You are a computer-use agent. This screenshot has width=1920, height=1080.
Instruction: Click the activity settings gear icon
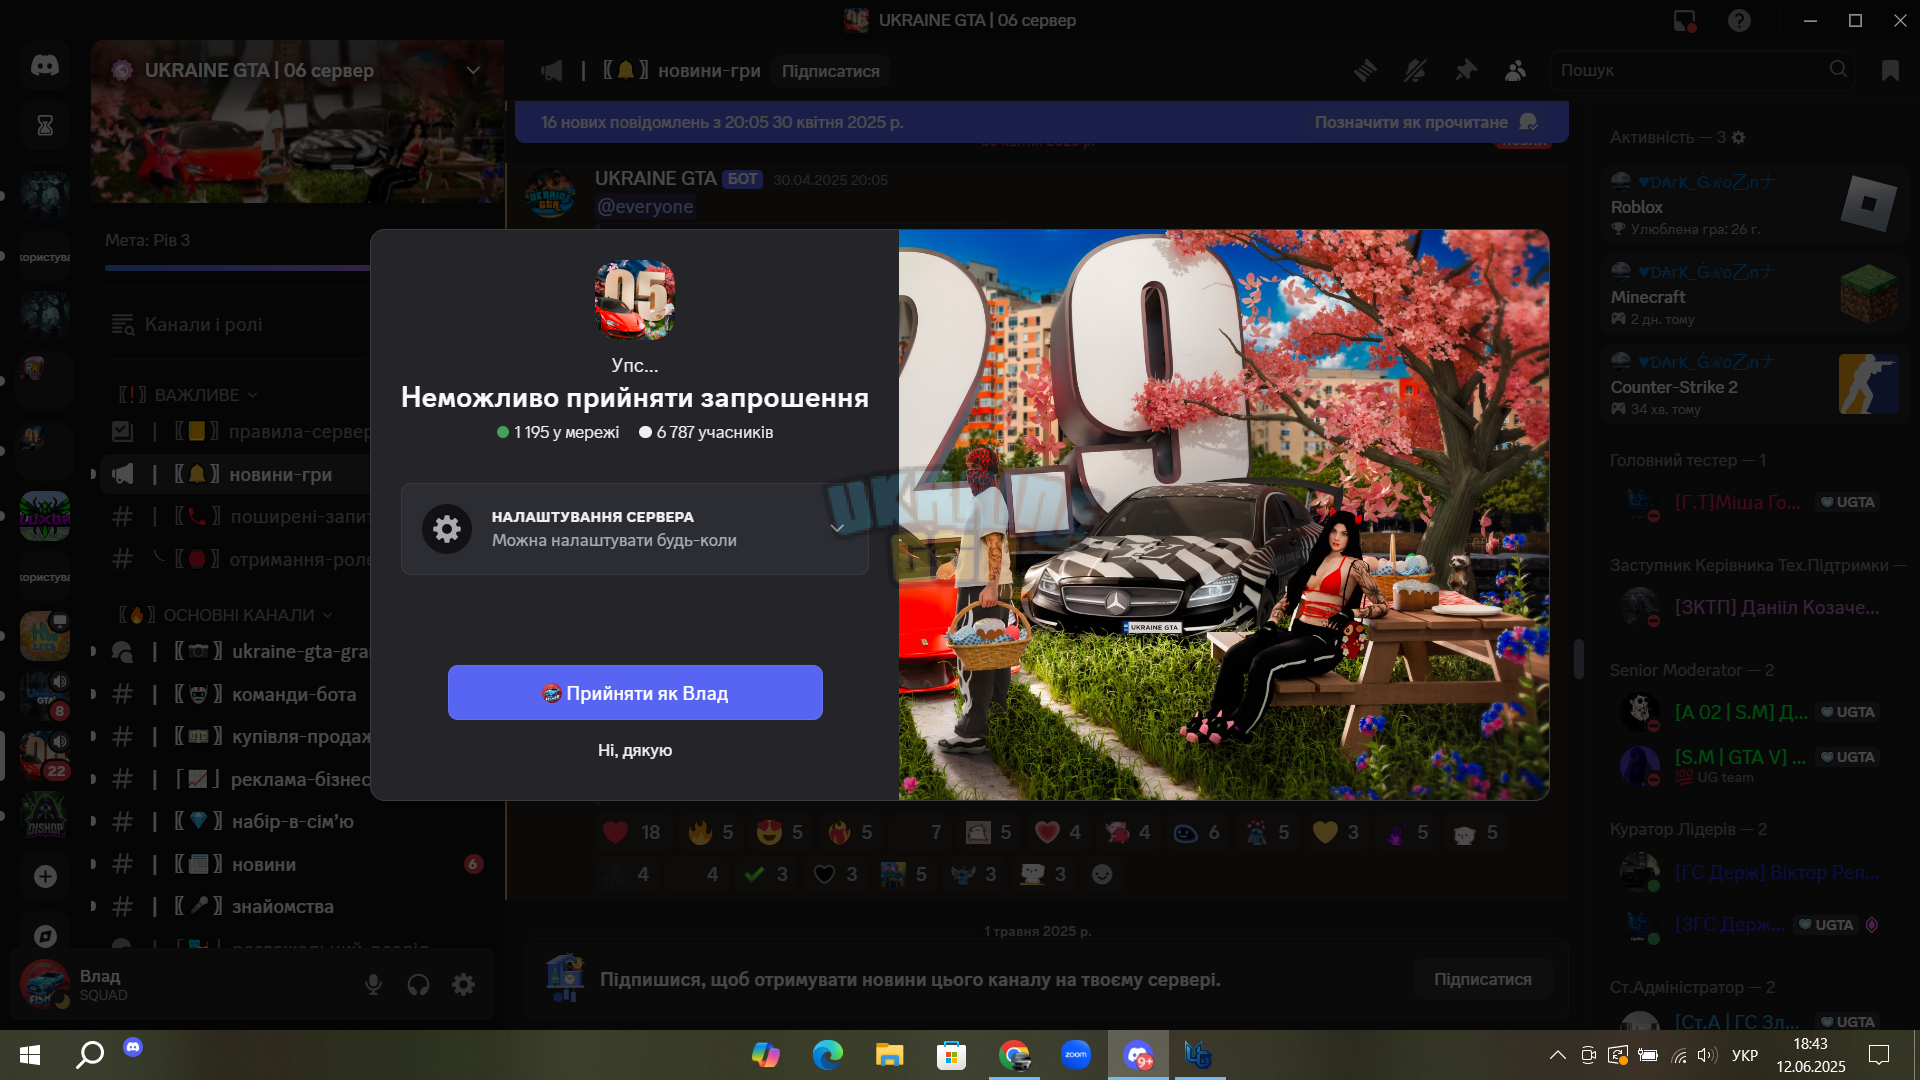(1739, 138)
